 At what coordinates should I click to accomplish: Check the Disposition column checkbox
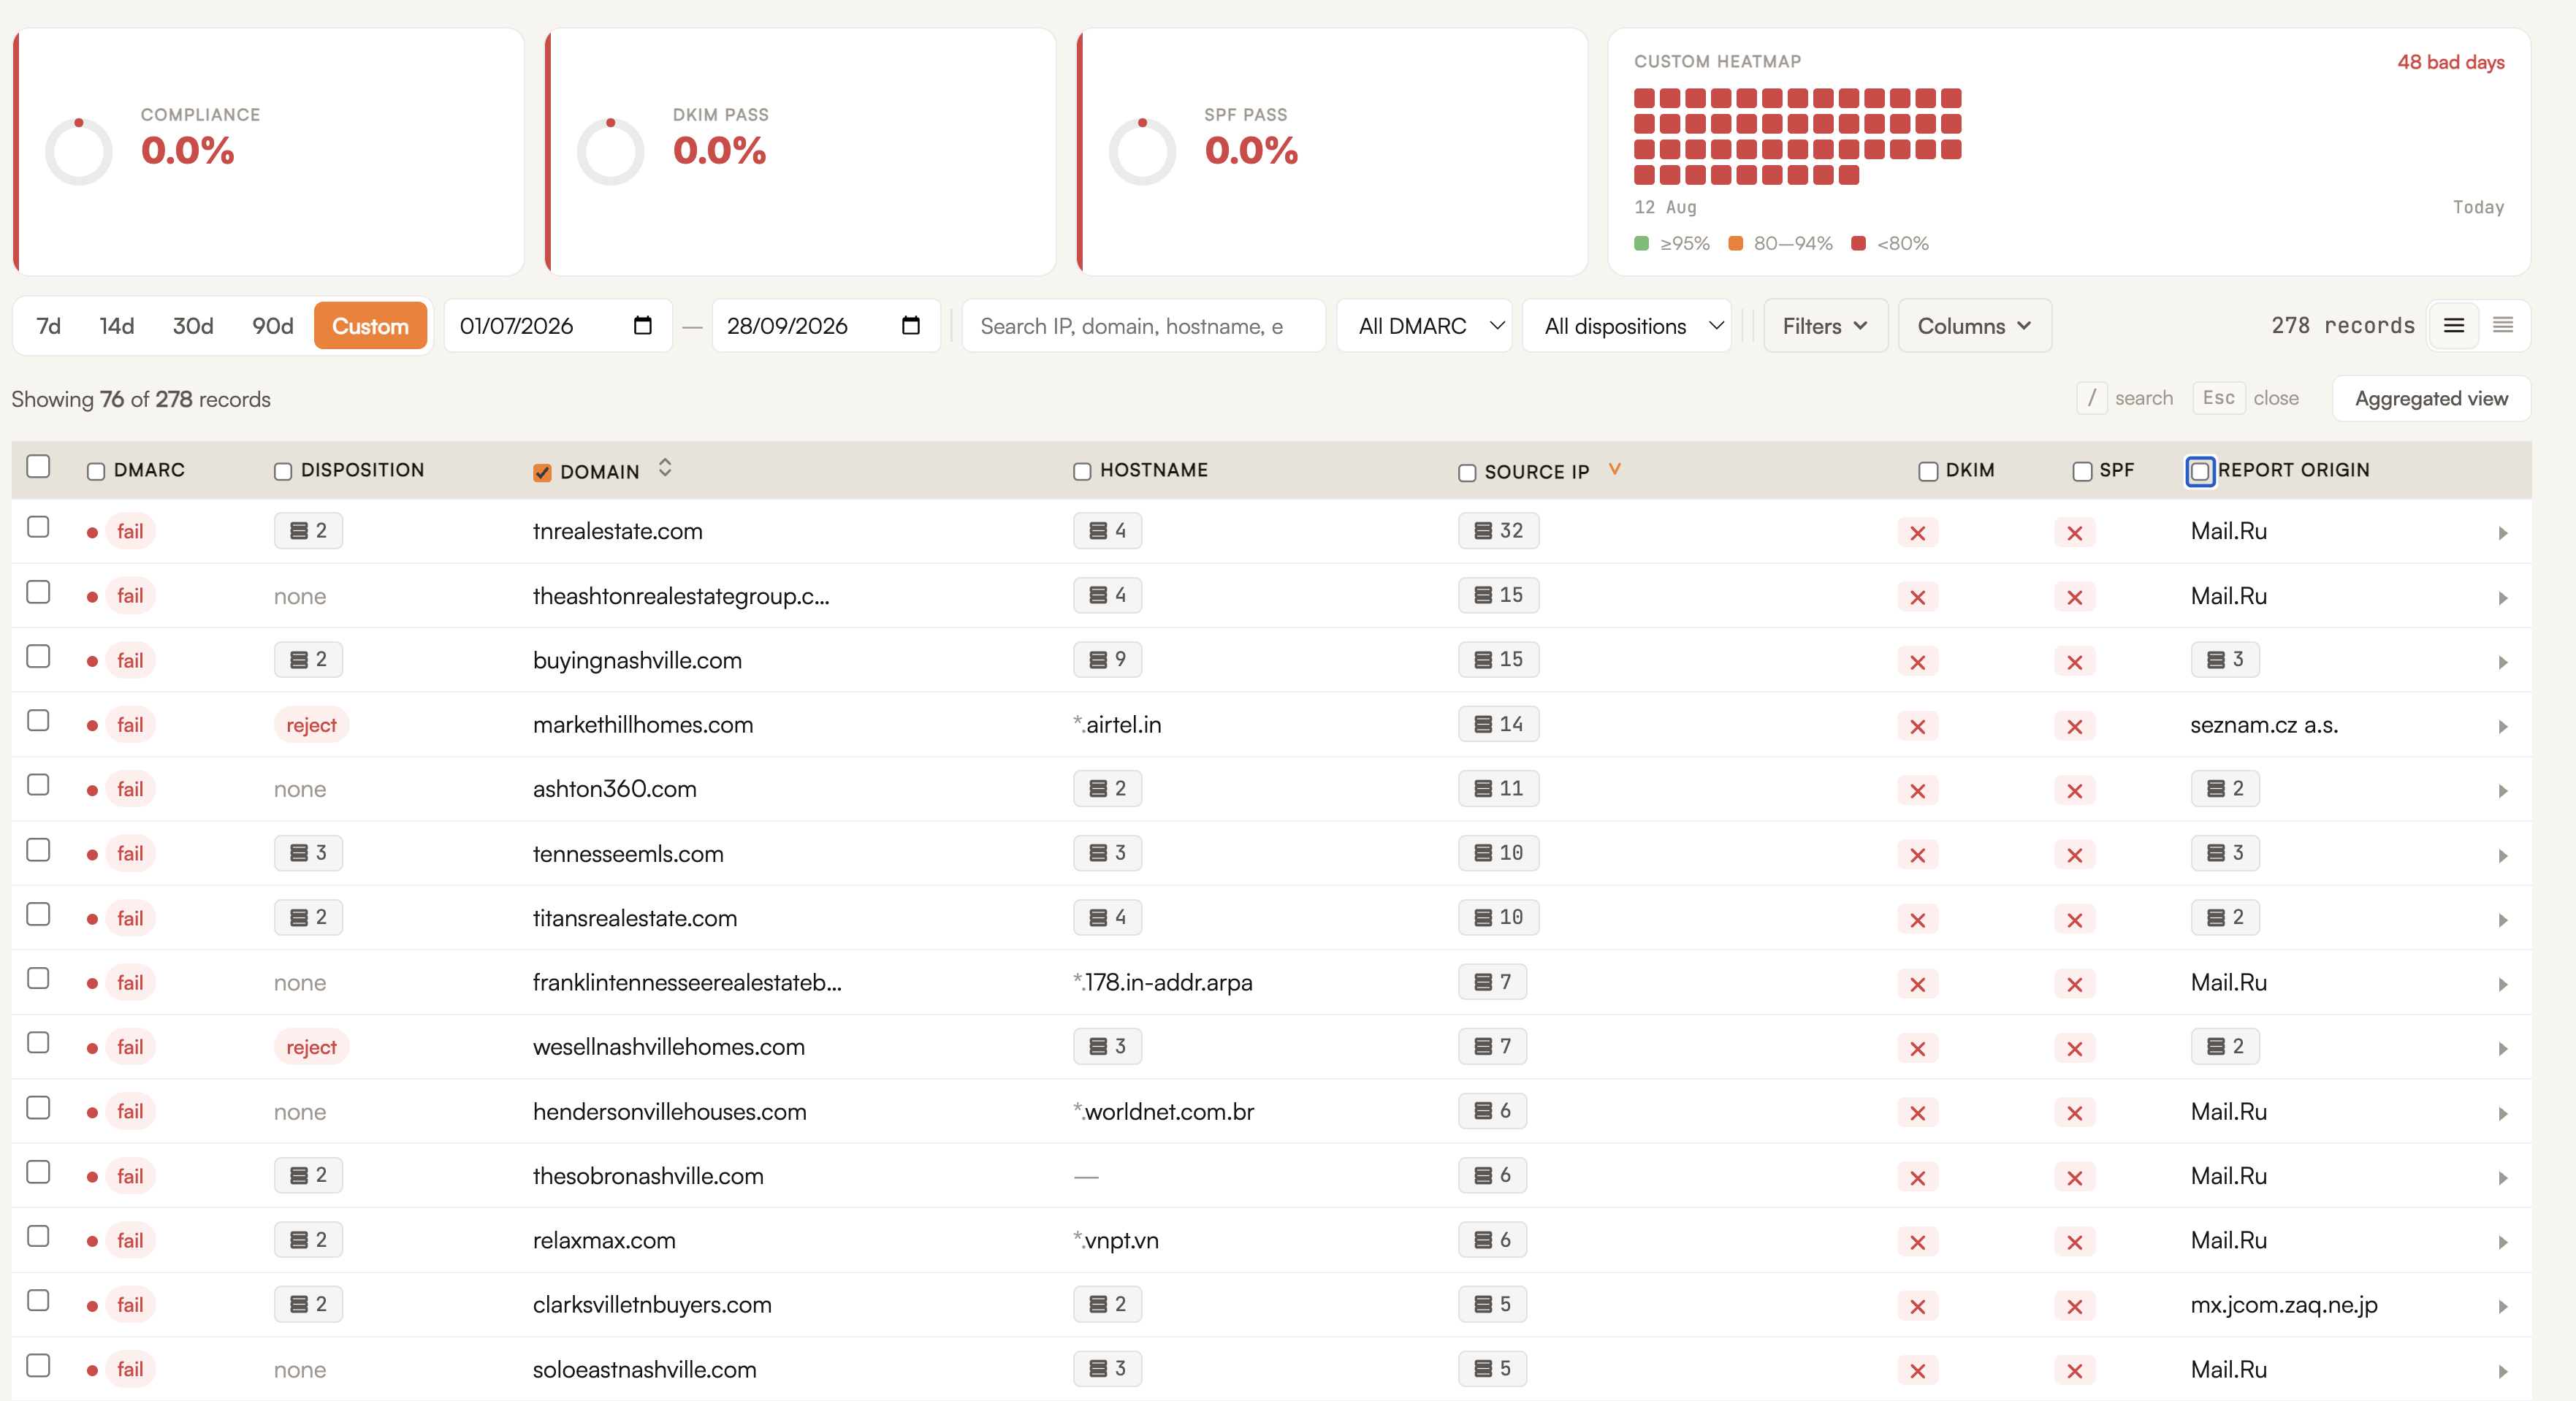coord(283,471)
